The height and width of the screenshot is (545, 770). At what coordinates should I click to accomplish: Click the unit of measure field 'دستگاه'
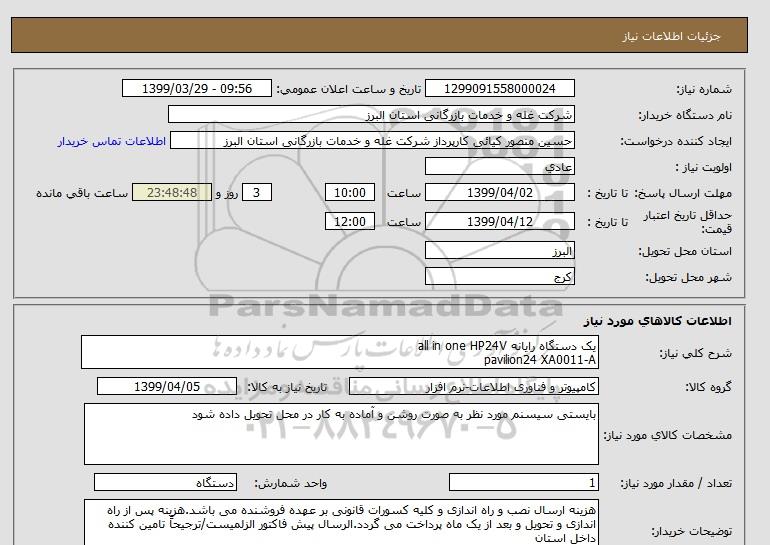(165, 483)
